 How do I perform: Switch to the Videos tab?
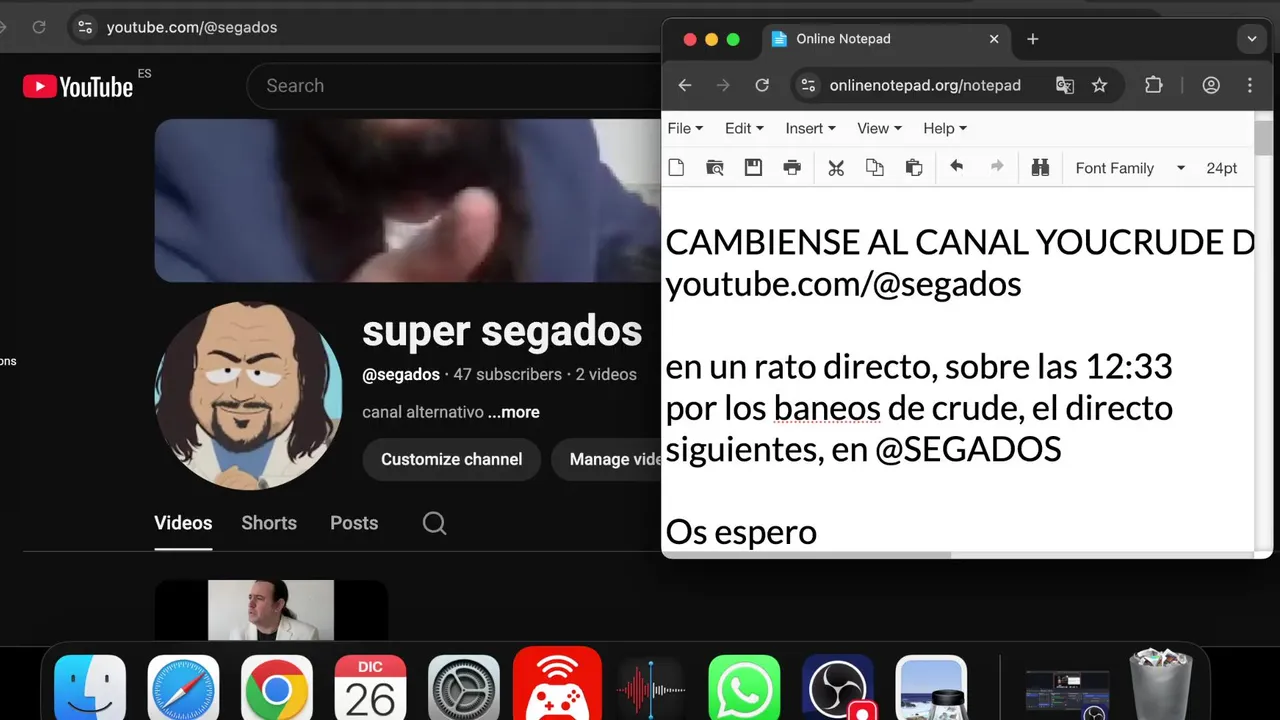(183, 523)
